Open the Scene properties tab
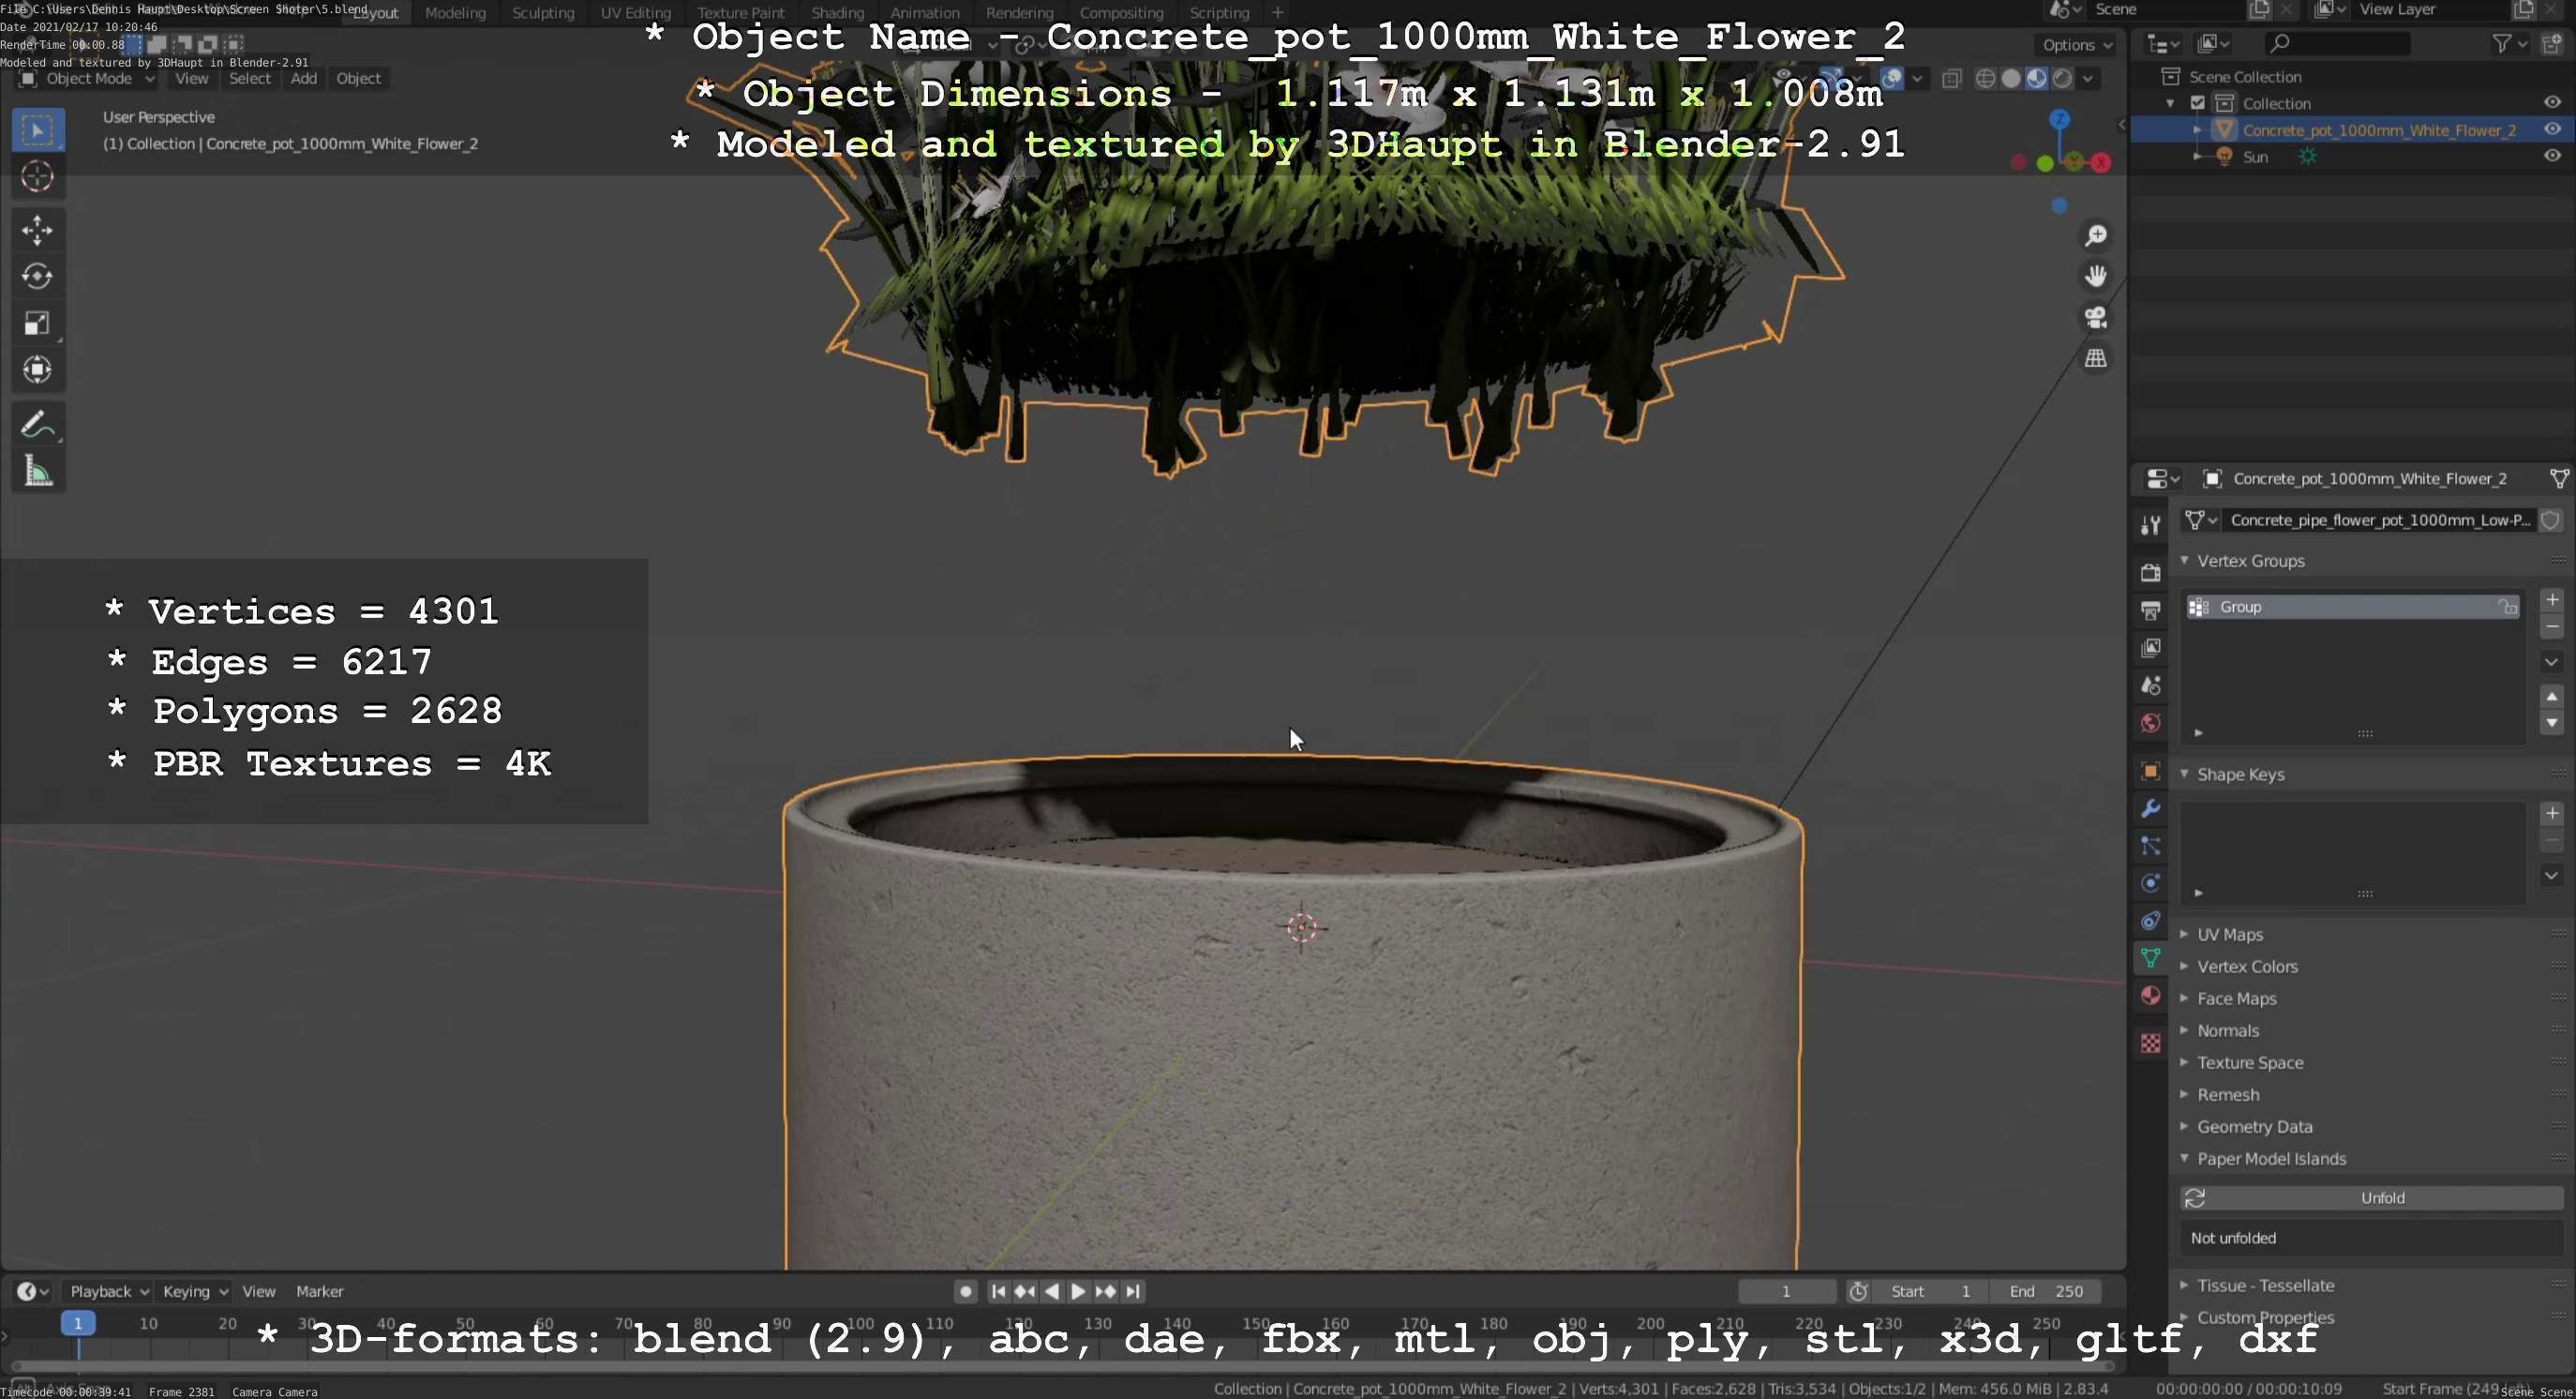The image size is (2576, 1399). [2150, 686]
